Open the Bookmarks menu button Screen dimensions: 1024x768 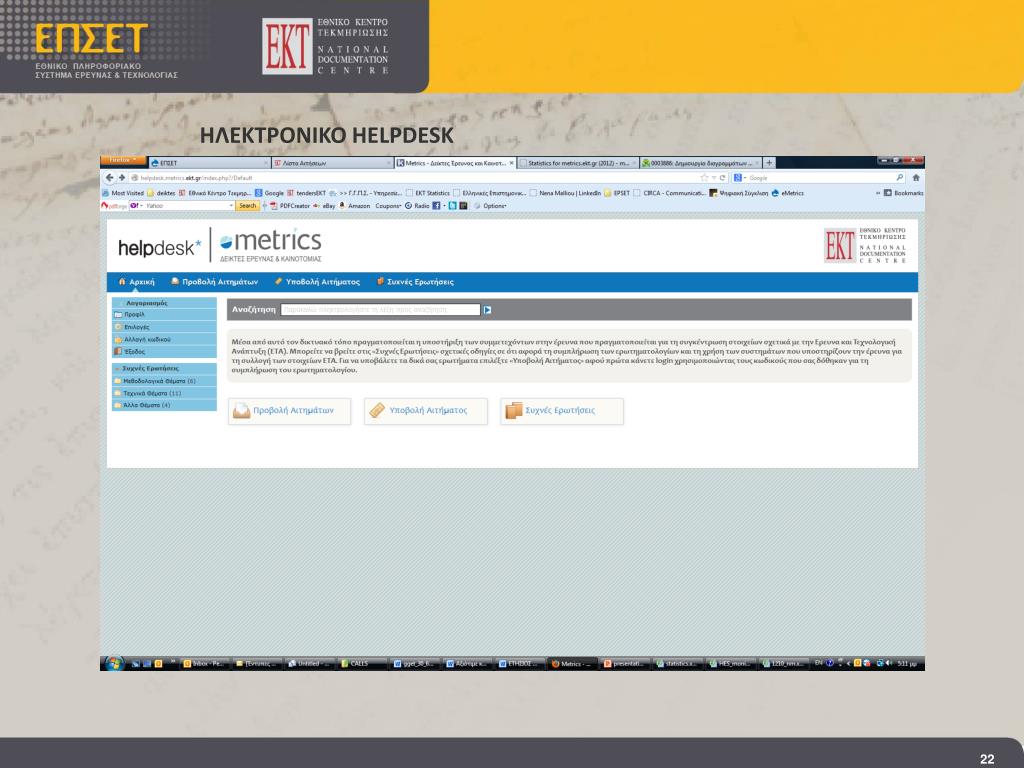tap(903, 193)
